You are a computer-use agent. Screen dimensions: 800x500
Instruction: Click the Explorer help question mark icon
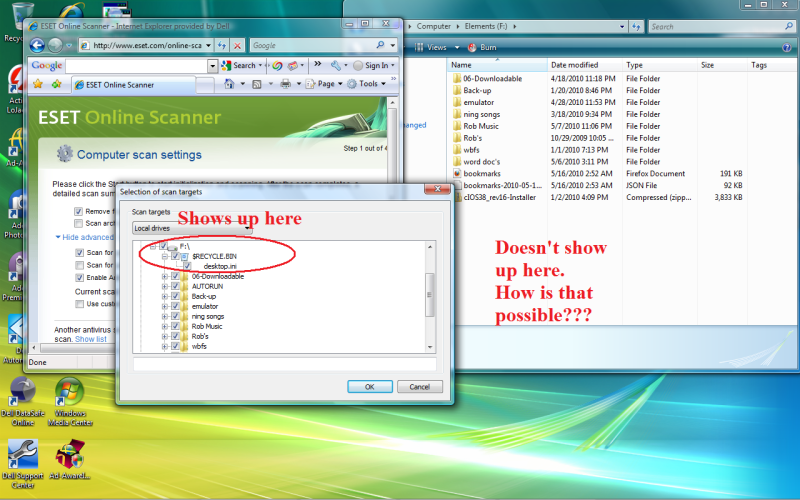(787, 47)
